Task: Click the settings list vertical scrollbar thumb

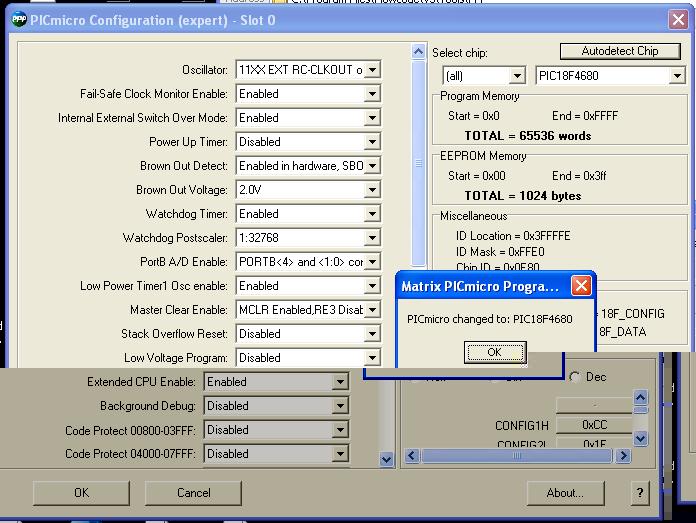Action: pyautogui.click(x=418, y=163)
